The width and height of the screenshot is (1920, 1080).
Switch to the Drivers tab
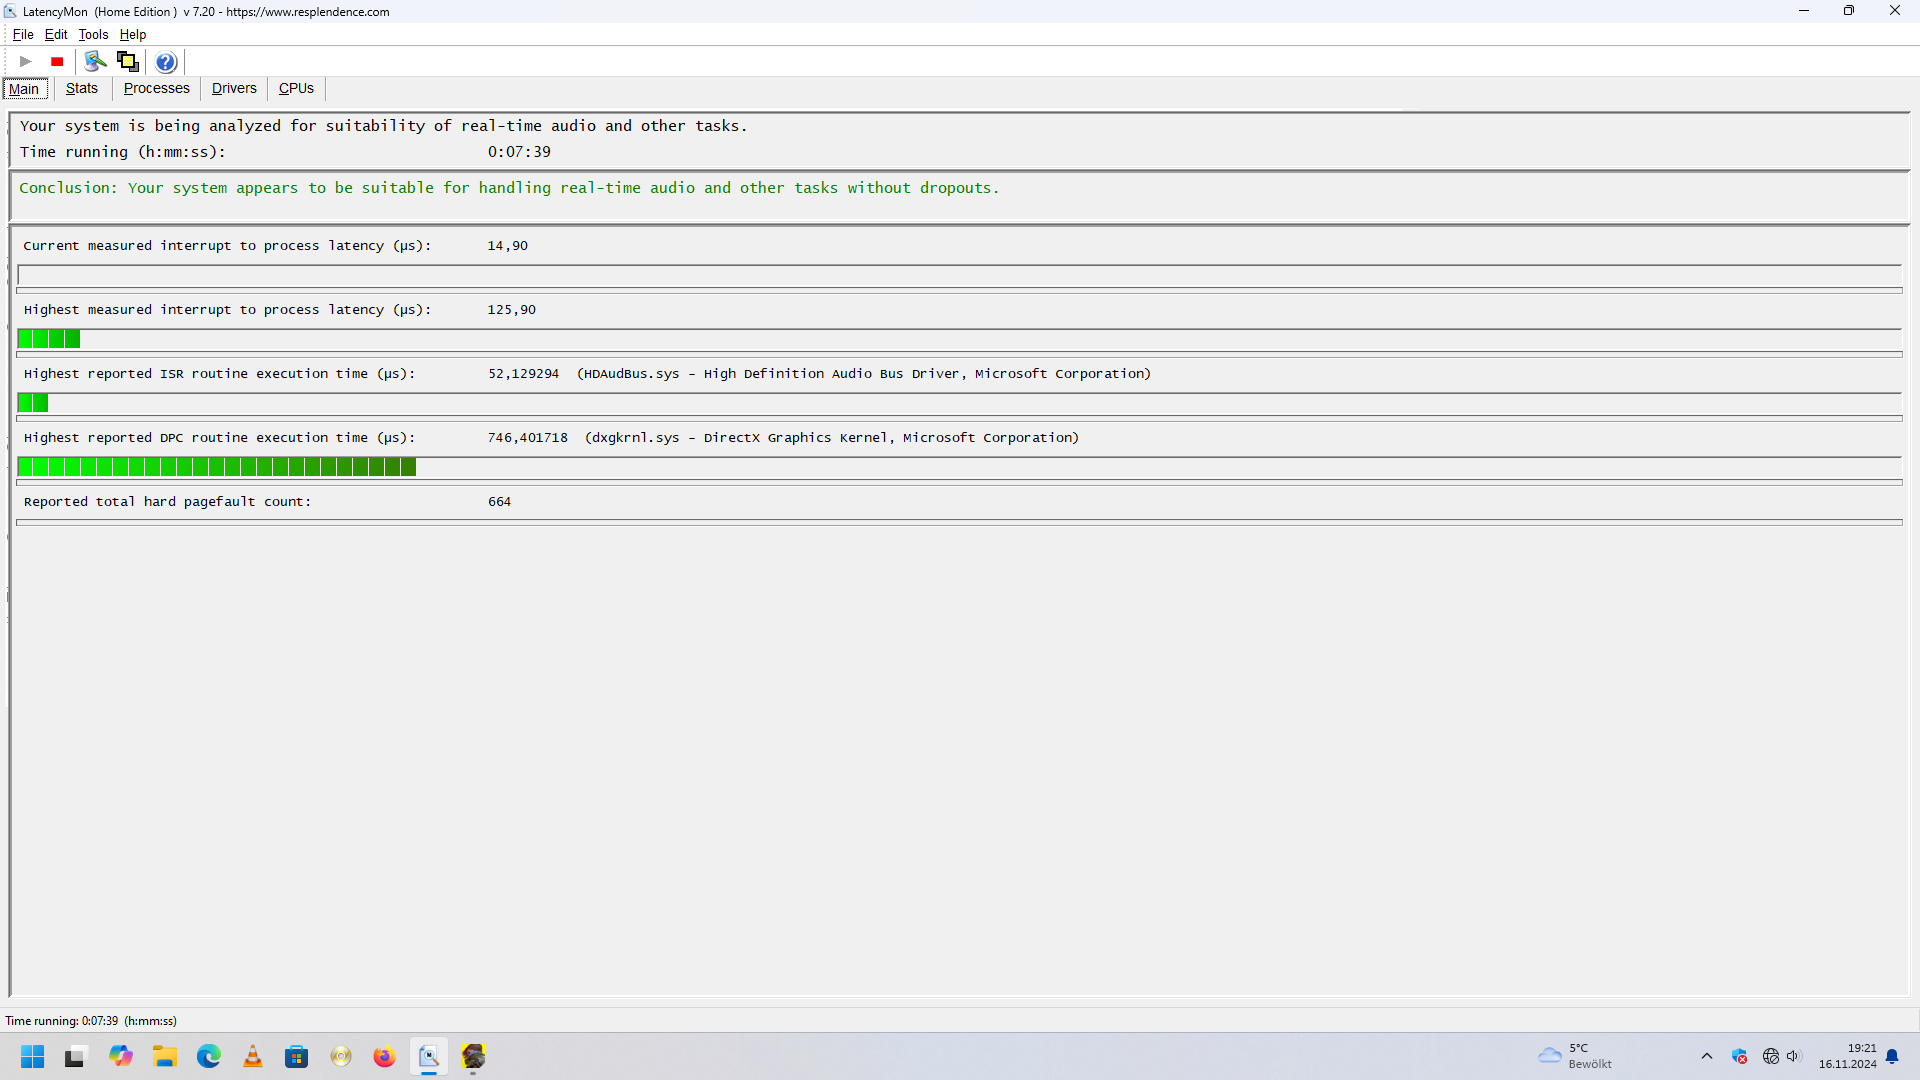(x=234, y=89)
